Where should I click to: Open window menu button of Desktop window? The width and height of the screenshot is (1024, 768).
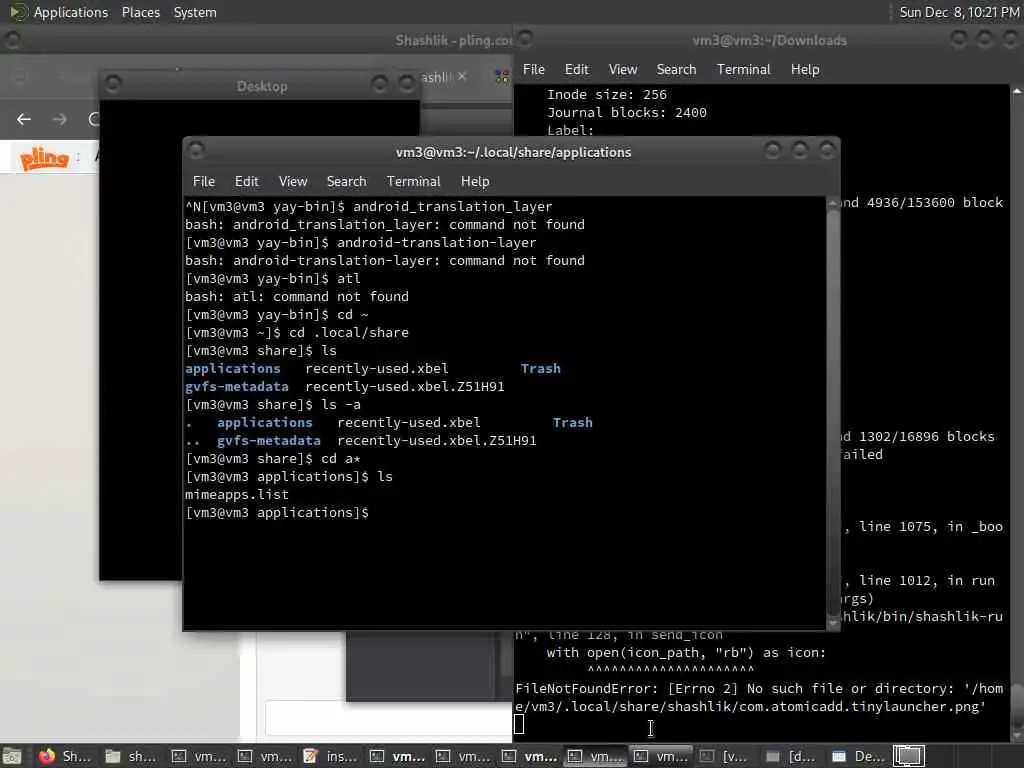tap(113, 84)
